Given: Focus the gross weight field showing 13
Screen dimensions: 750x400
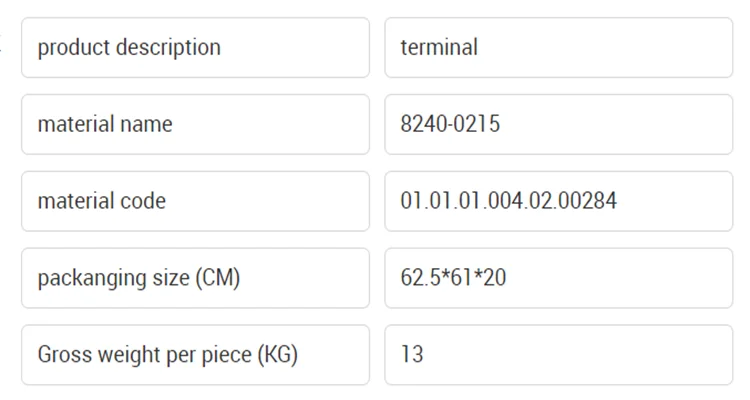Looking at the screenshot, I should coord(558,355).
